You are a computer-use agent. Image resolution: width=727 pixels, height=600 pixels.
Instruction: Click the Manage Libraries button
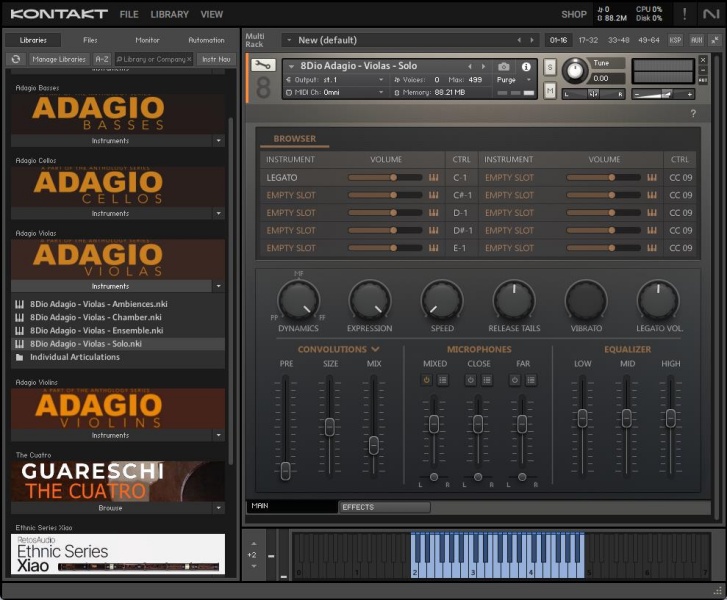(x=58, y=59)
